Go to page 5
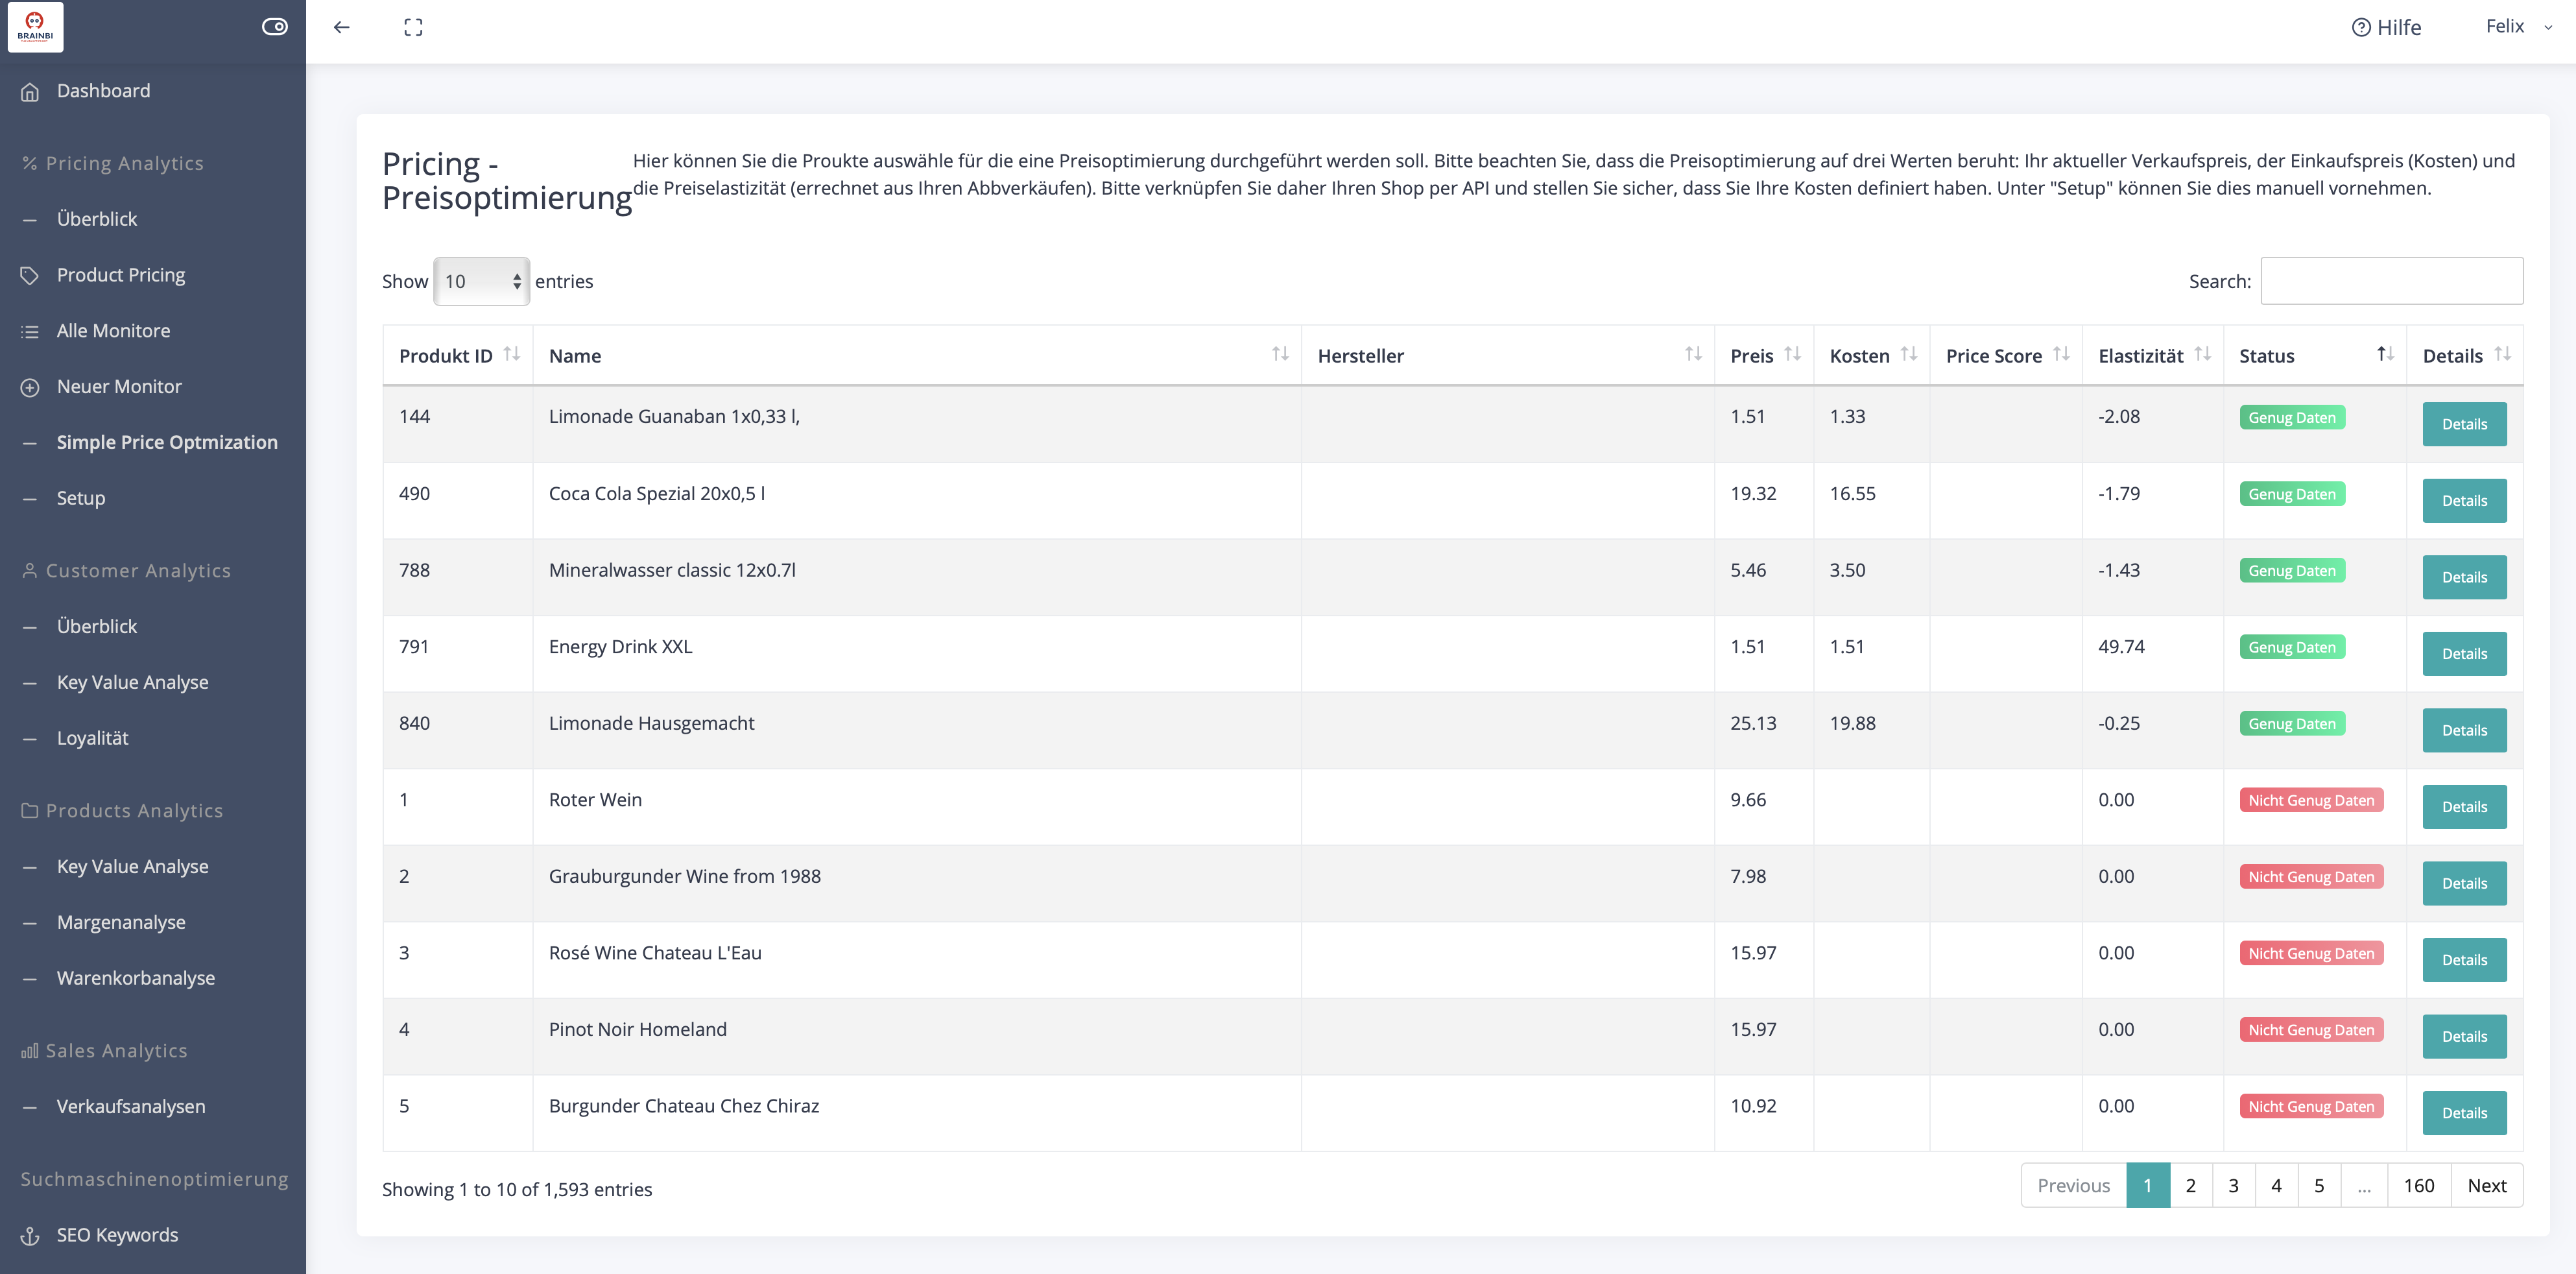The height and width of the screenshot is (1274, 2576). (2319, 1185)
